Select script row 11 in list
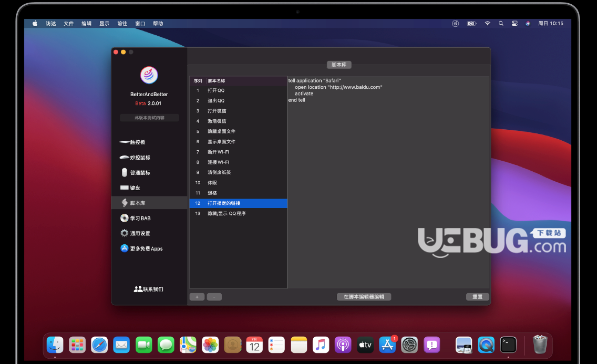Image resolution: width=597 pixels, height=364 pixels. (x=238, y=193)
